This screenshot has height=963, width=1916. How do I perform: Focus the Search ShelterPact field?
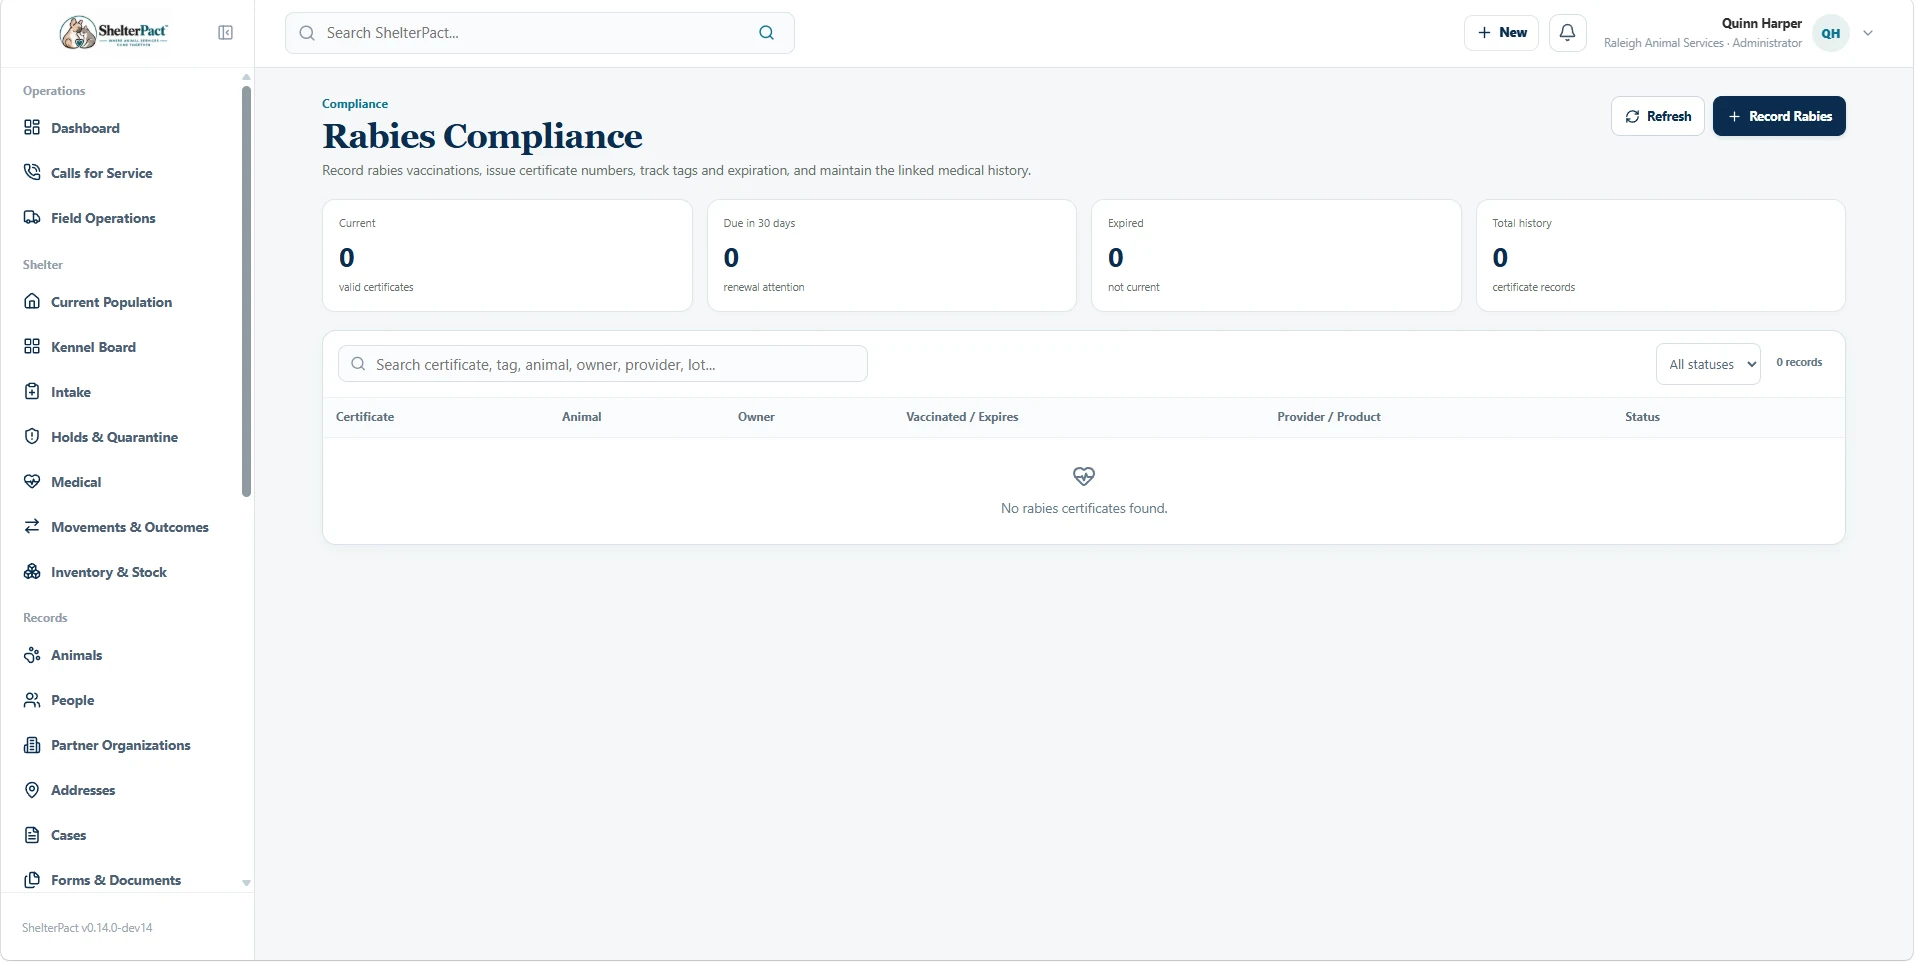pos(540,33)
